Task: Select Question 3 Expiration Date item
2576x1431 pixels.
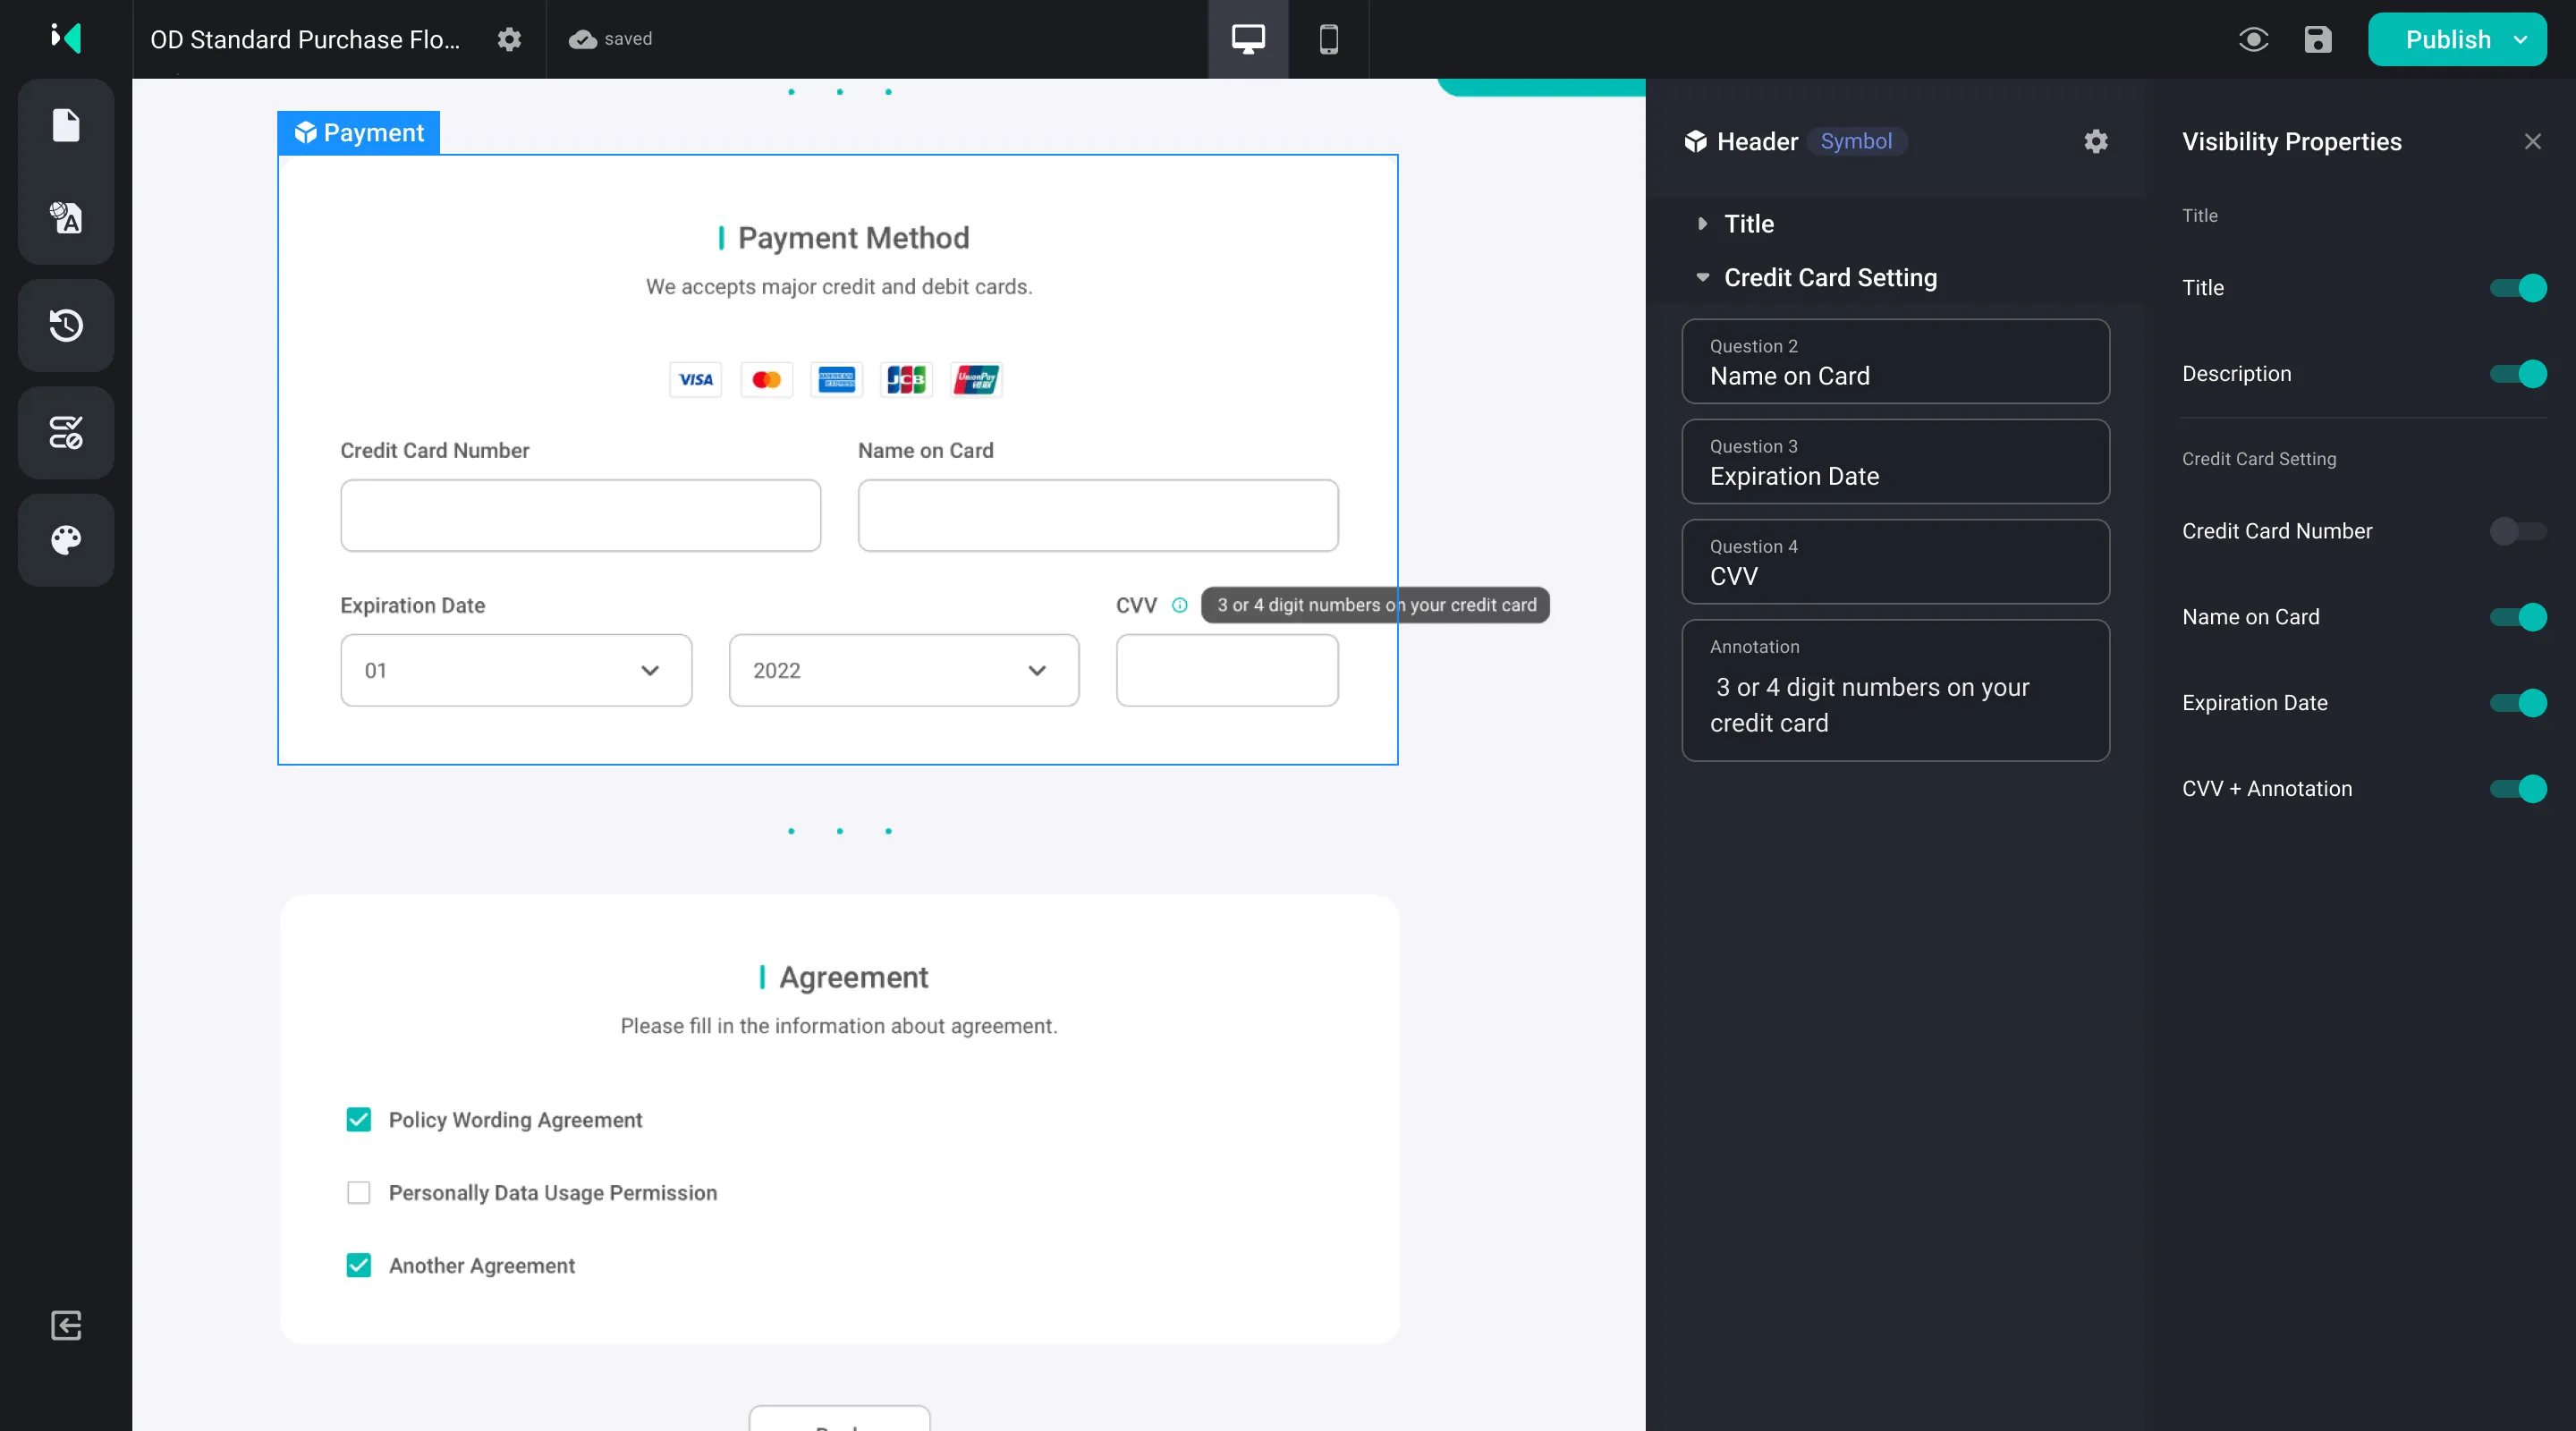Action: (1895, 462)
